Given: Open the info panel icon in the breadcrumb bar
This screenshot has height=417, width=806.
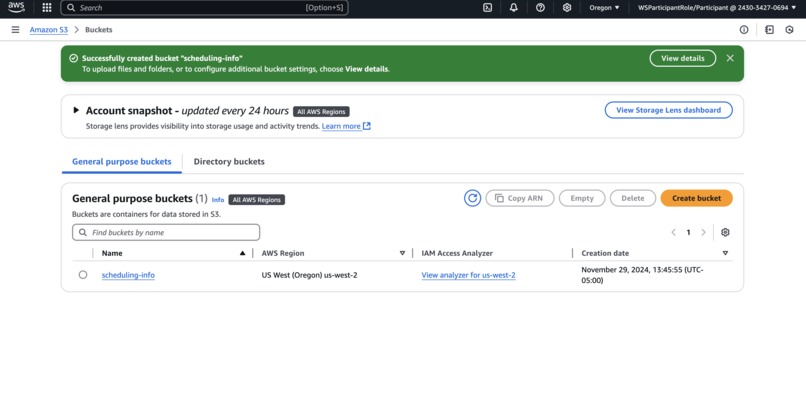Looking at the screenshot, I should click(744, 30).
